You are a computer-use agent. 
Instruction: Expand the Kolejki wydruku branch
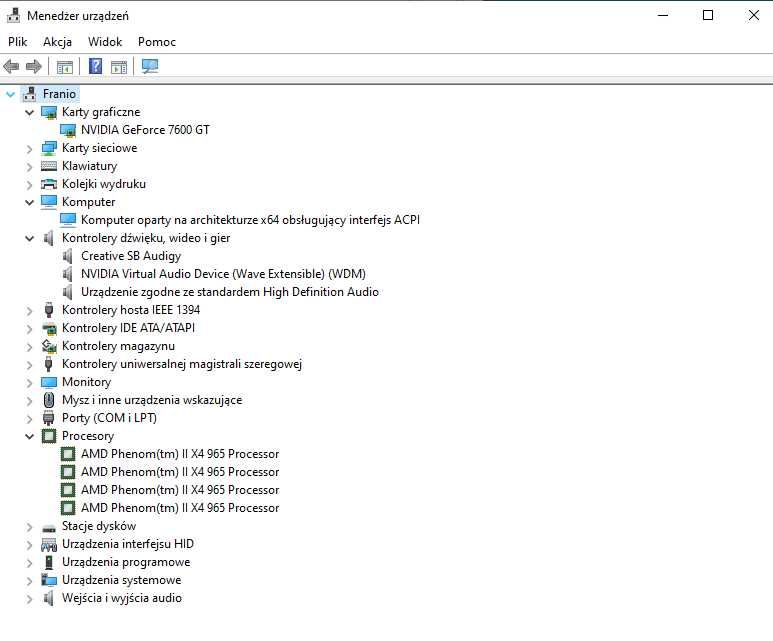30,185
